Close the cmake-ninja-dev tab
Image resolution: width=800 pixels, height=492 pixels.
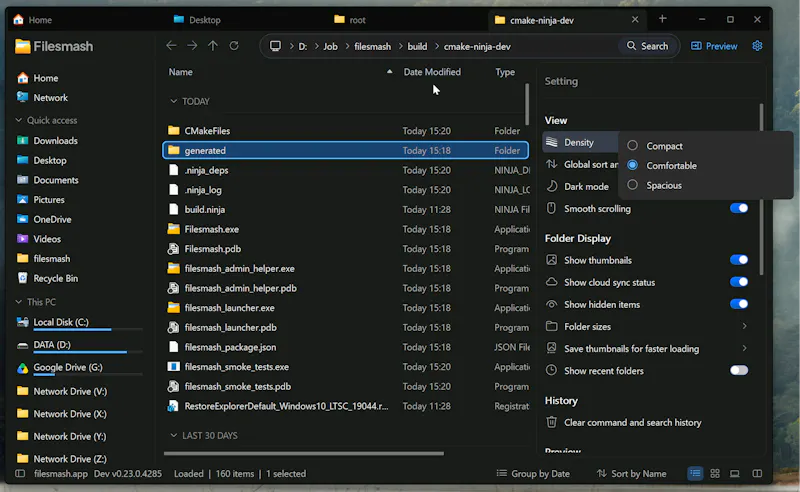tap(635, 19)
